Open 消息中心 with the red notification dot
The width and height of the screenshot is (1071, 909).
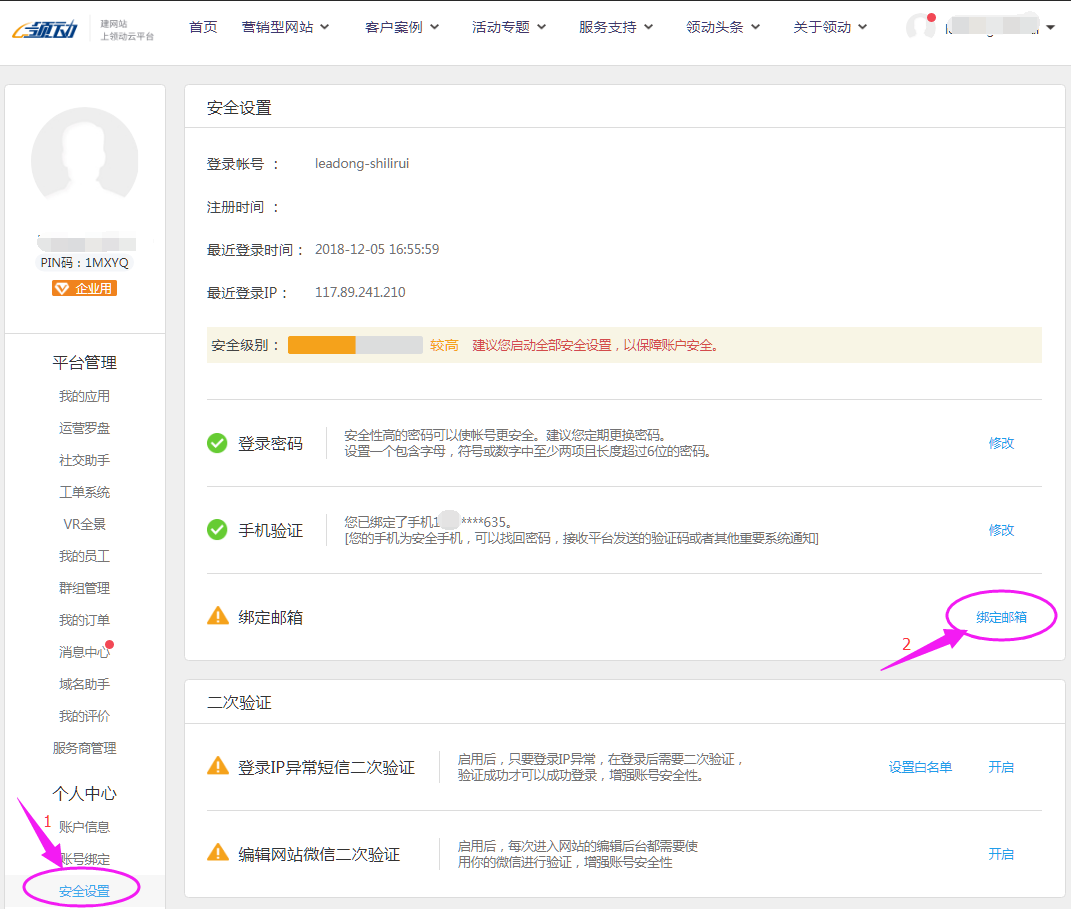coord(84,651)
